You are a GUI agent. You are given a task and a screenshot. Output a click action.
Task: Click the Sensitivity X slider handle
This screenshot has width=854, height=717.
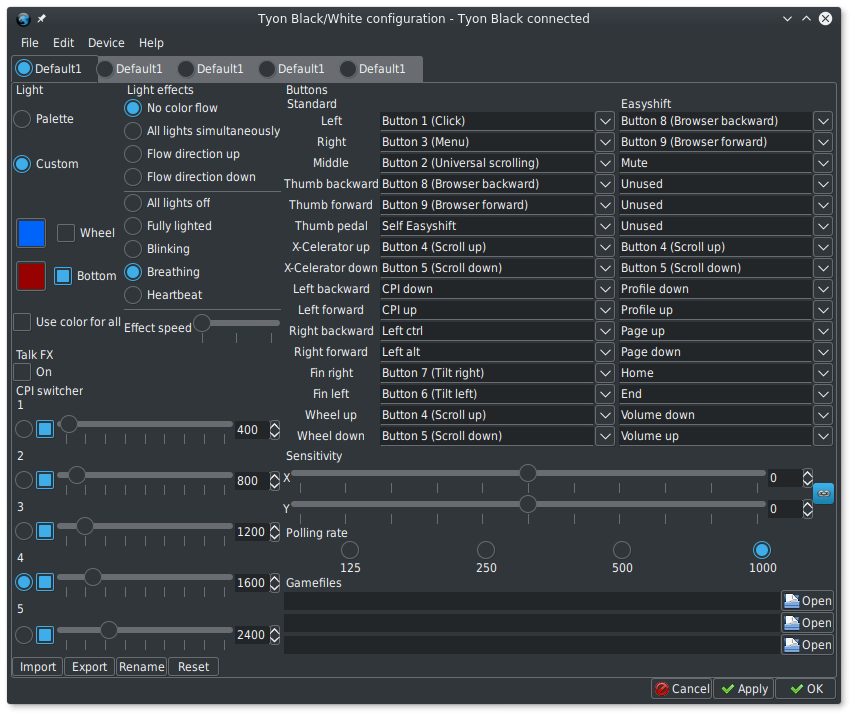point(528,473)
